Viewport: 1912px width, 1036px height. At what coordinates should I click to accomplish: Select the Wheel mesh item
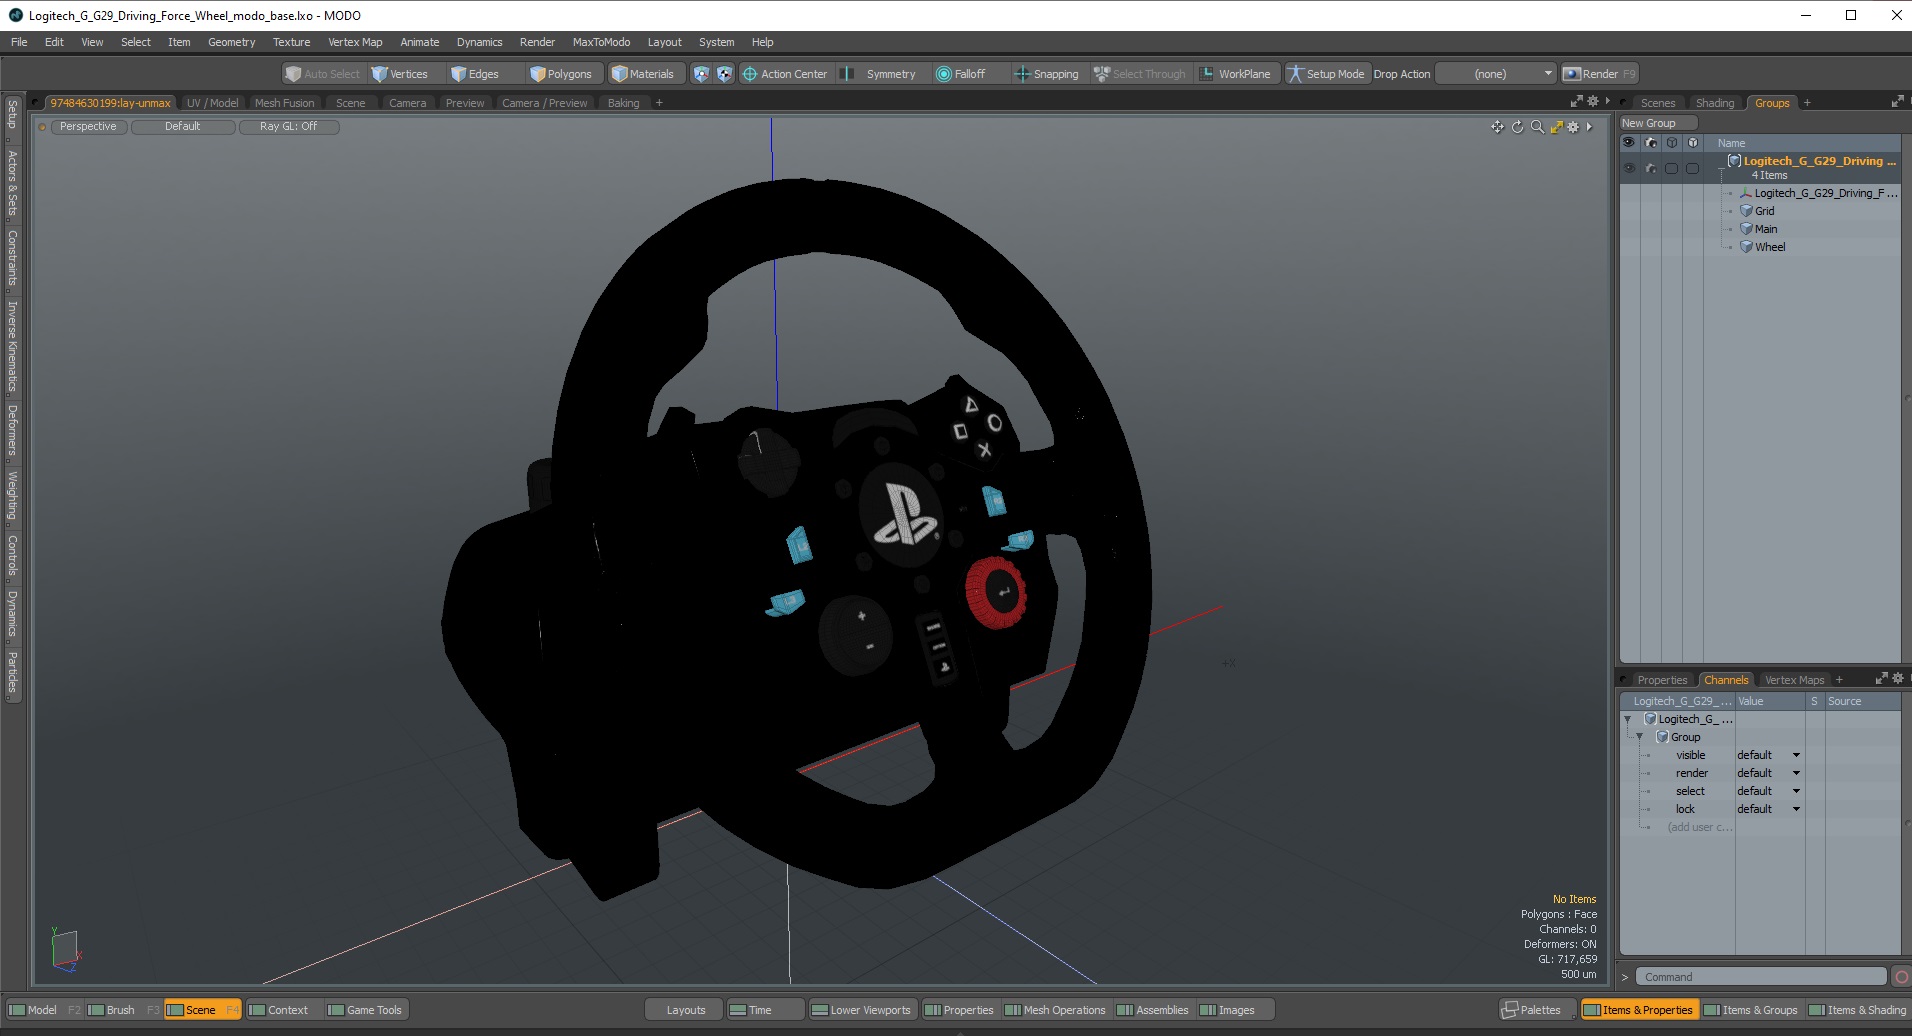tap(1769, 247)
